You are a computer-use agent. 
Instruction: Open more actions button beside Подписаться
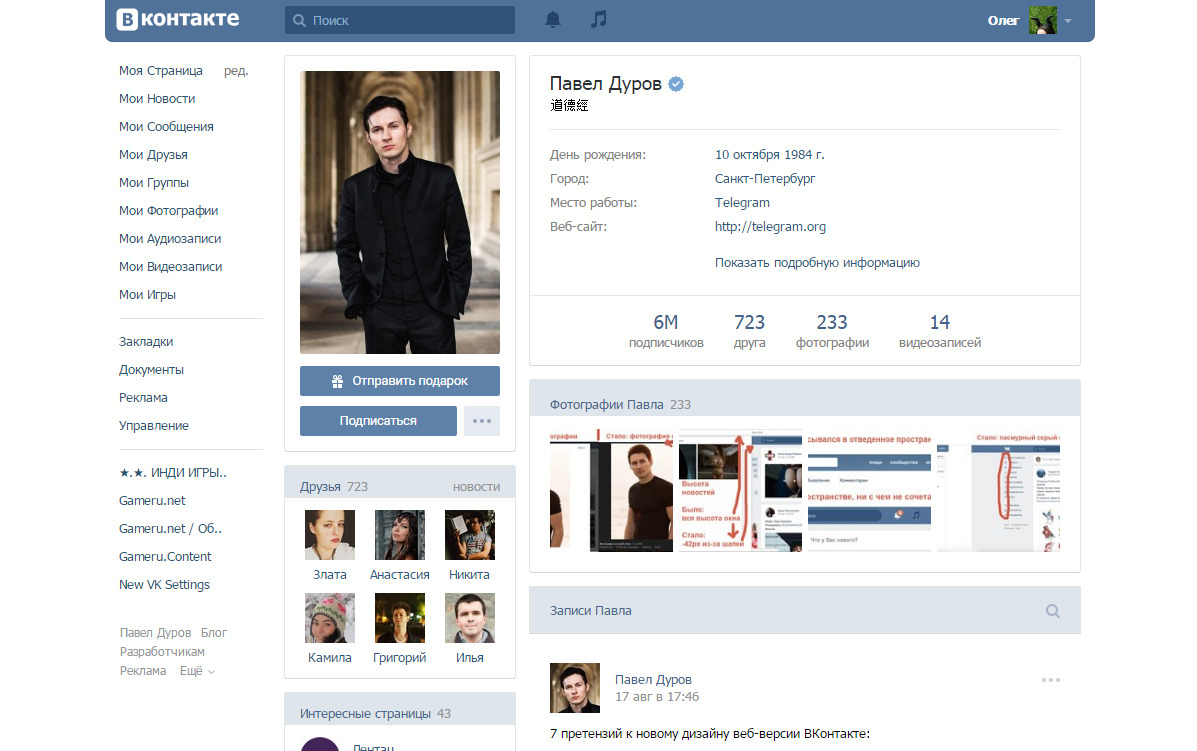tap(482, 421)
